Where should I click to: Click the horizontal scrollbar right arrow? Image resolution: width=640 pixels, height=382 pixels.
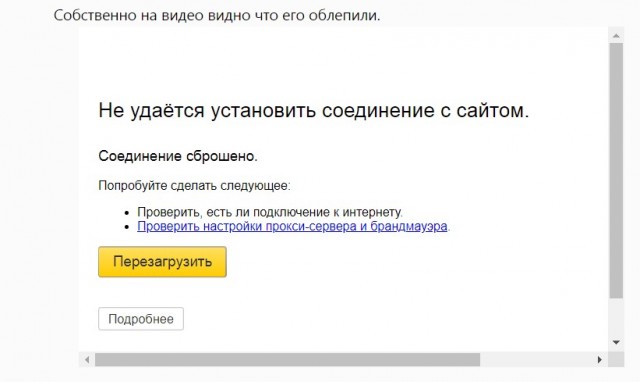click(x=600, y=360)
